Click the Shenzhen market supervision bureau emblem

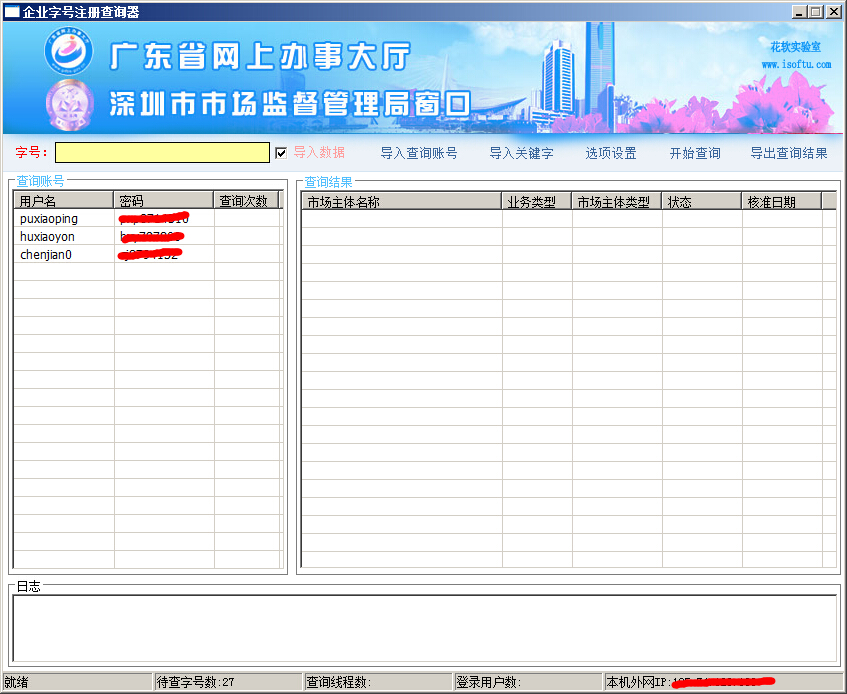click(69, 103)
